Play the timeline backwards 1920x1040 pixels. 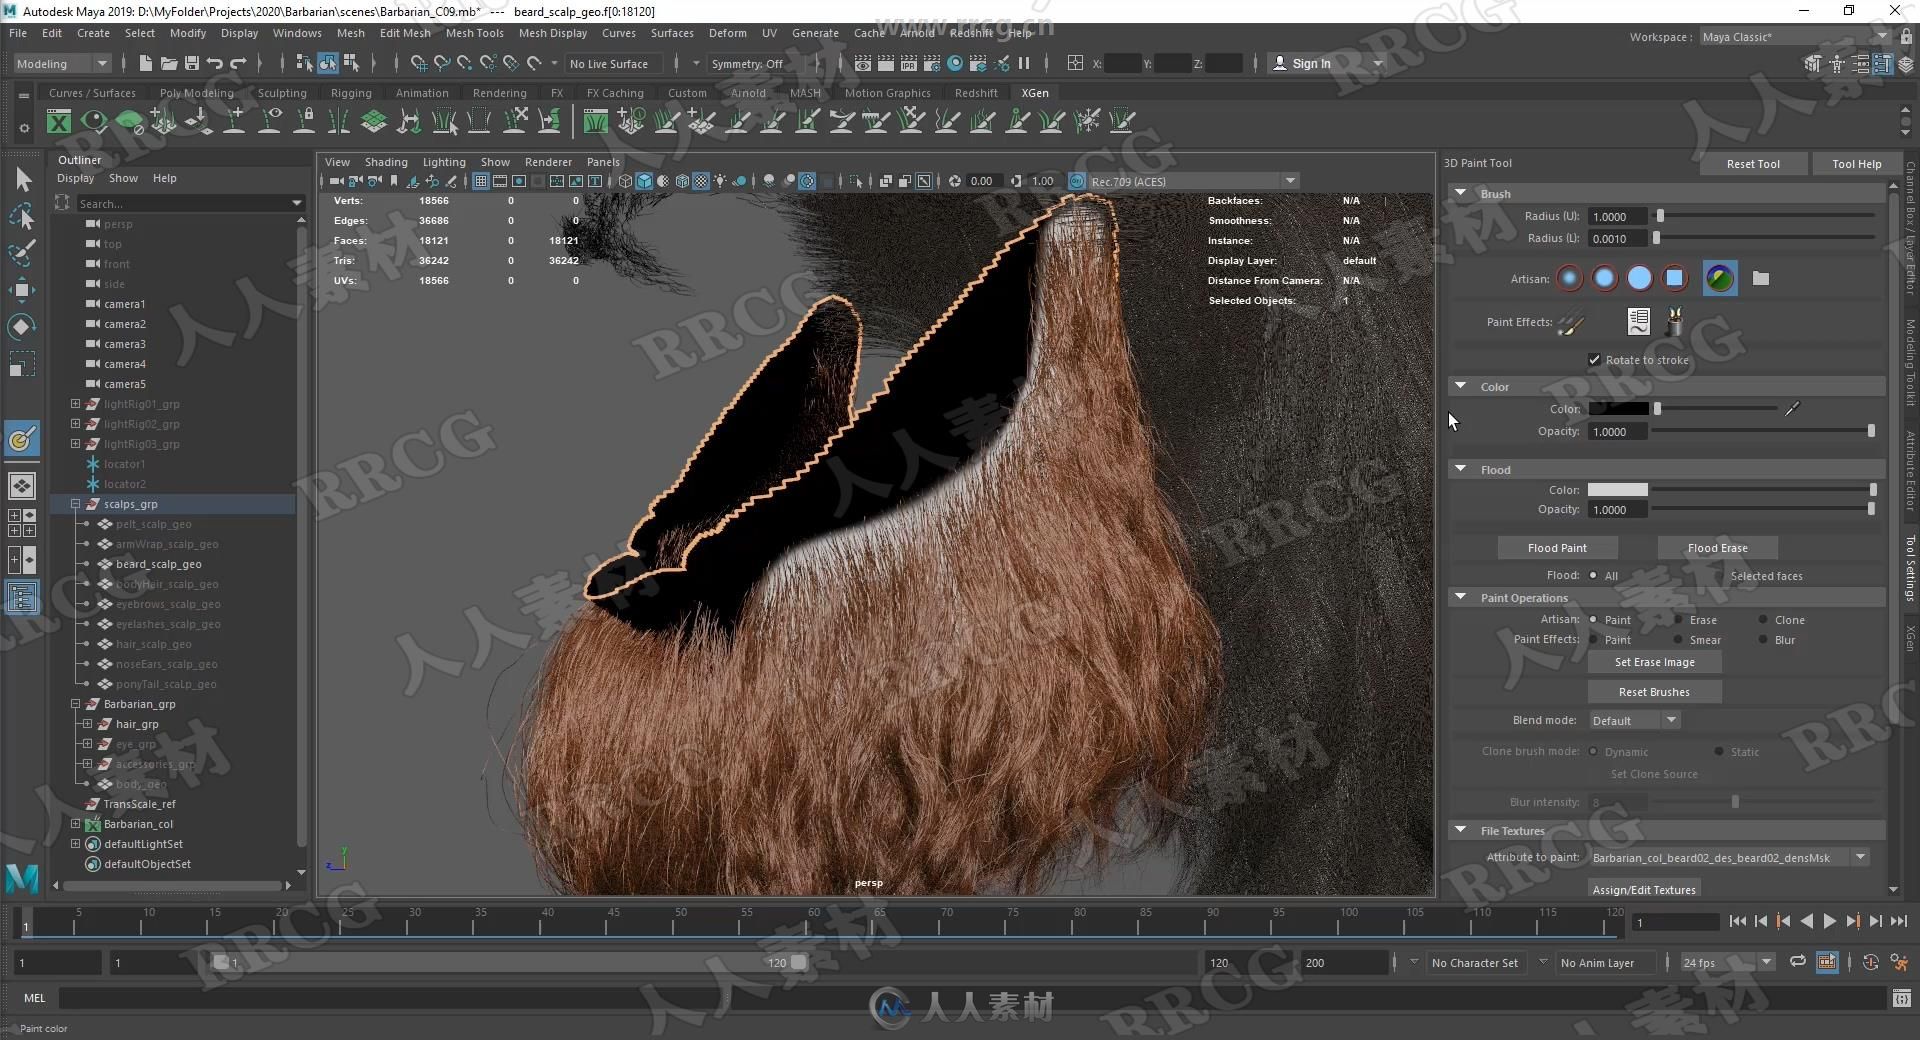[1806, 921]
